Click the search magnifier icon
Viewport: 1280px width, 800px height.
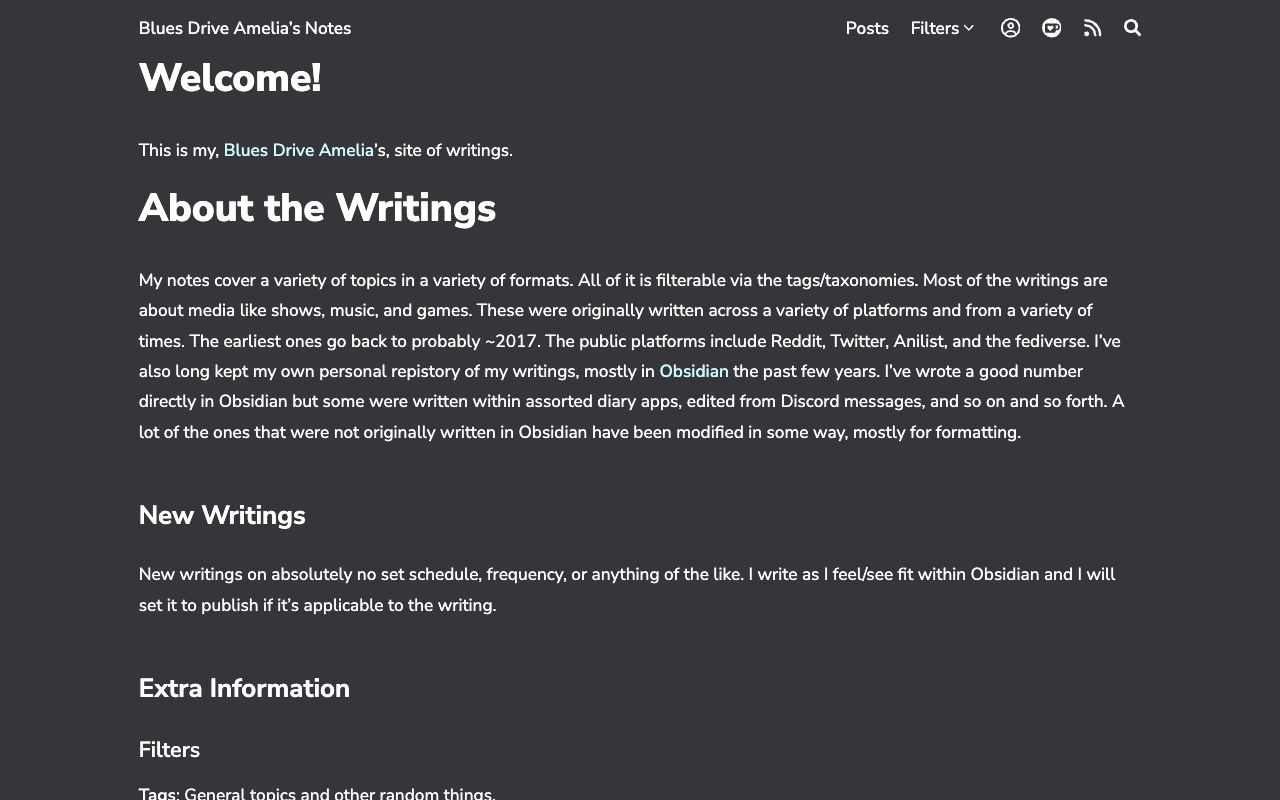click(x=1132, y=28)
